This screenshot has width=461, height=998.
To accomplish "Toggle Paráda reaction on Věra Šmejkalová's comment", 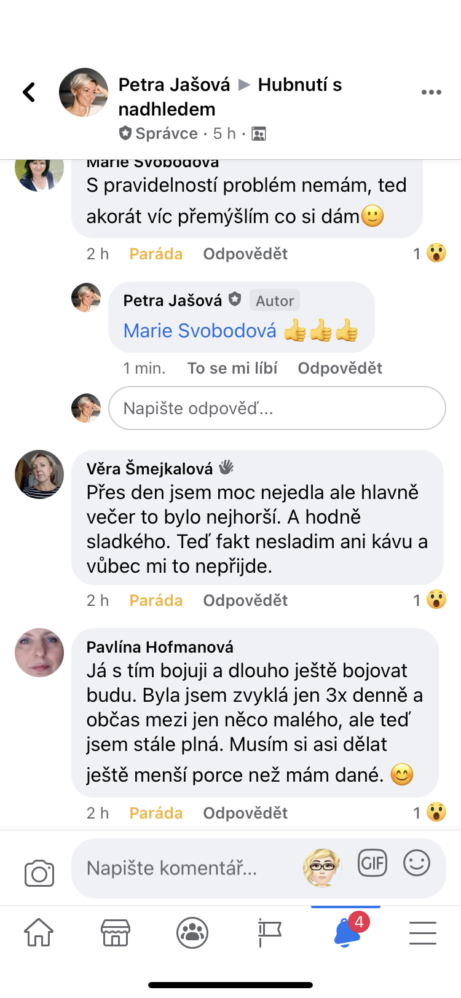I will tap(156, 600).
